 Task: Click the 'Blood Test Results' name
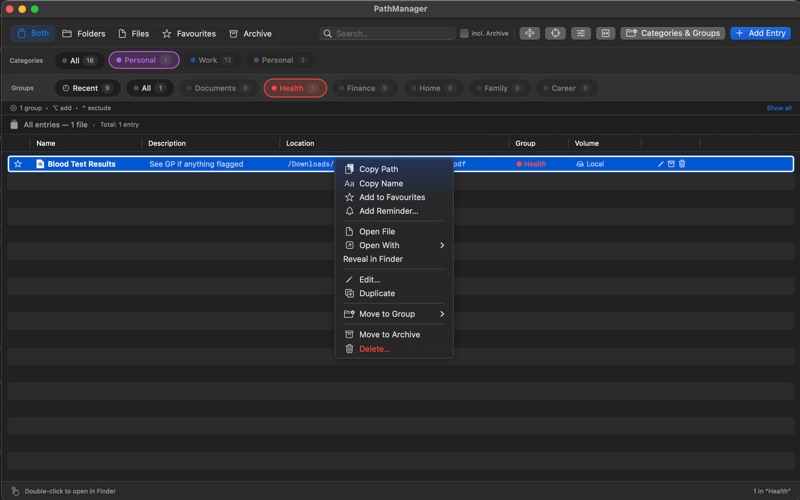coord(82,164)
